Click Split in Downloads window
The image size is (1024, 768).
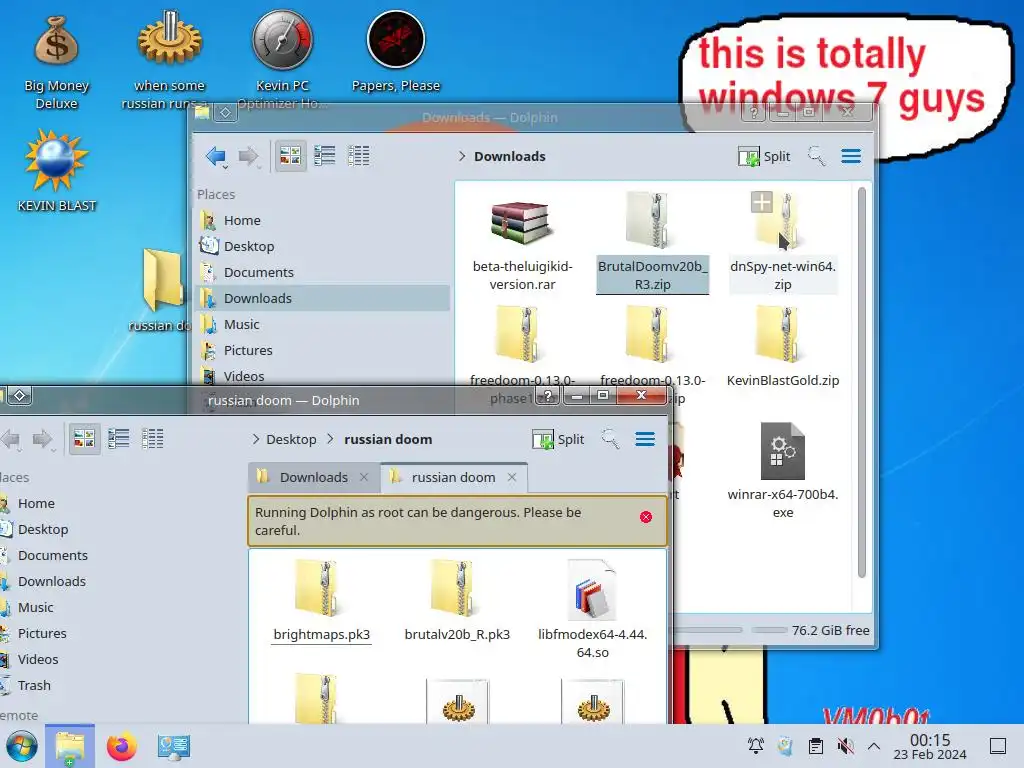pyautogui.click(x=764, y=156)
